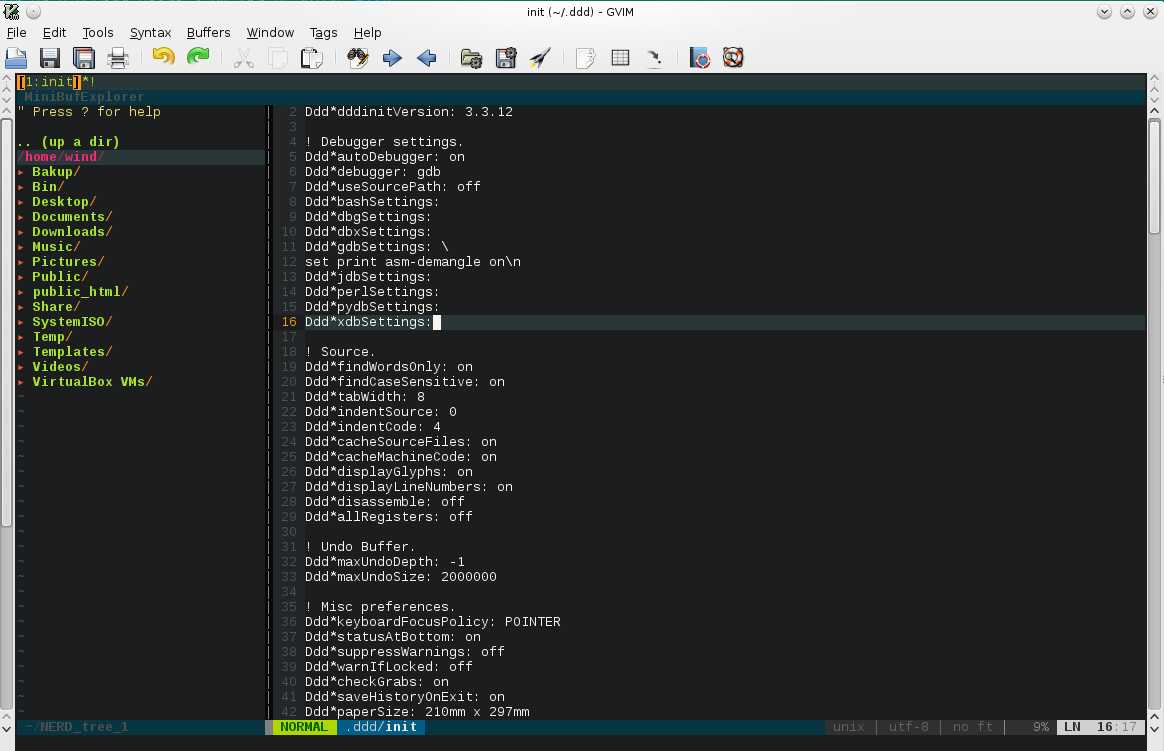Open the Help menu

[367, 33]
